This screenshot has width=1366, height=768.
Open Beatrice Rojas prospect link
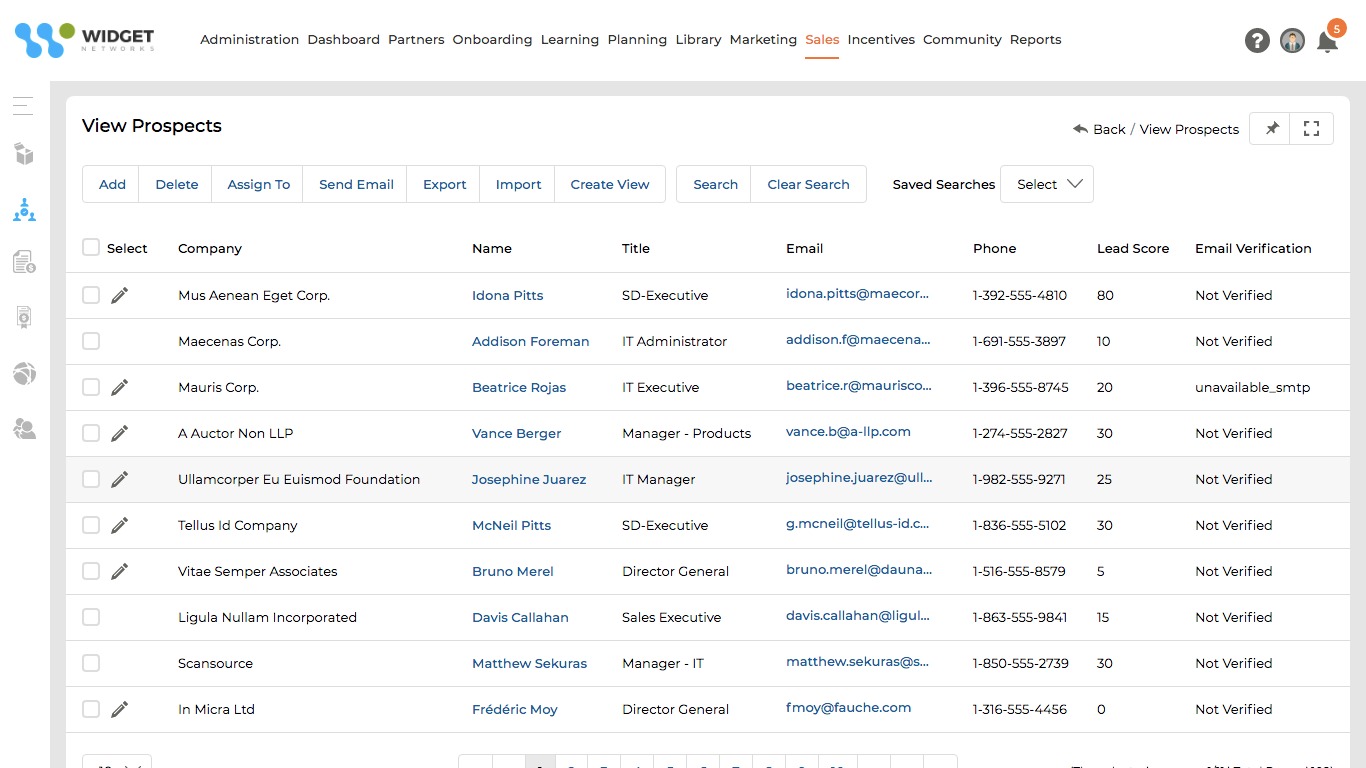pyautogui.click(x=519, y=387)
